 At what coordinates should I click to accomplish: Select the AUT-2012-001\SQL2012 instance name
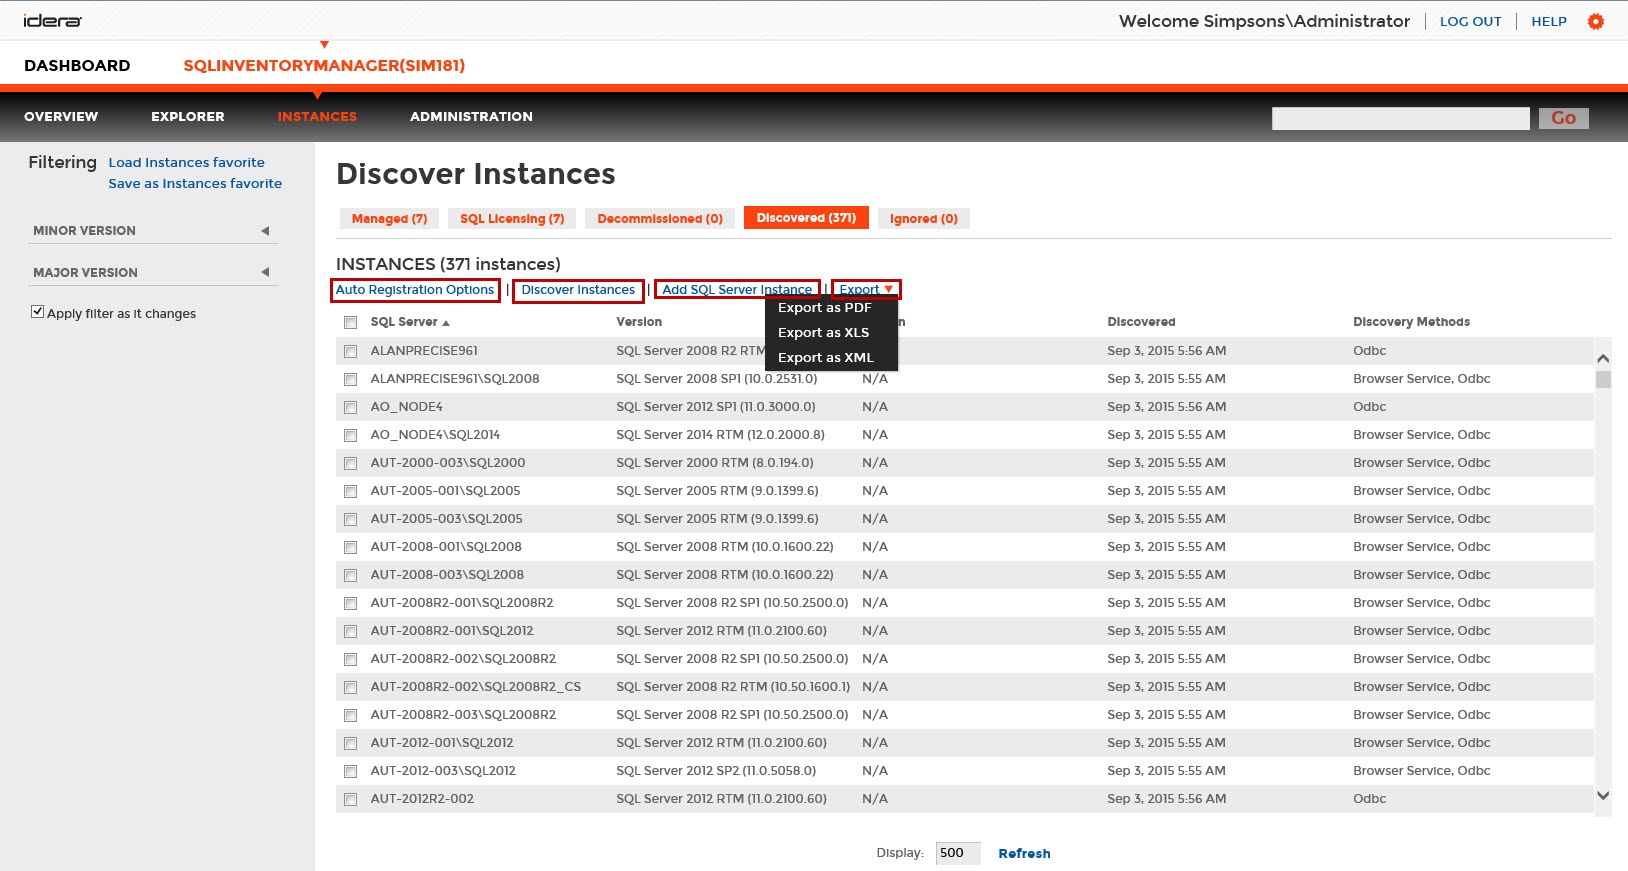click(x=442, y=743)
